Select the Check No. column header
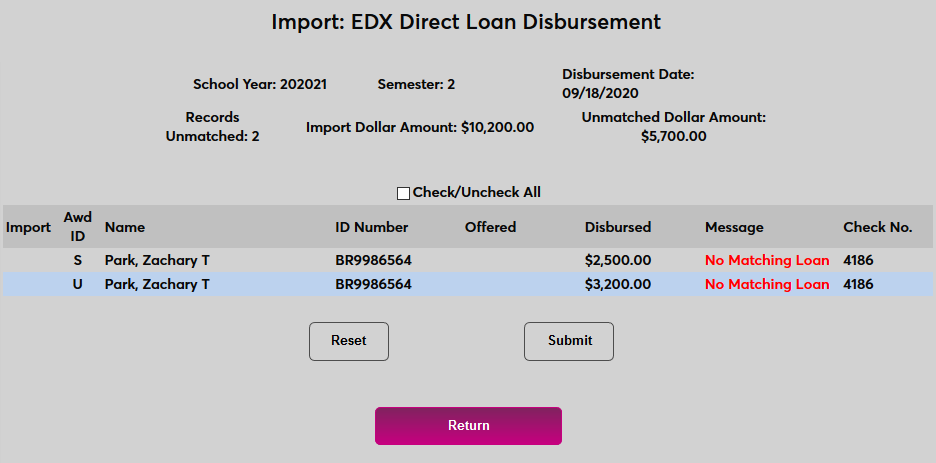936x463 pixels. pyautogui.click(x=878, y=227)
